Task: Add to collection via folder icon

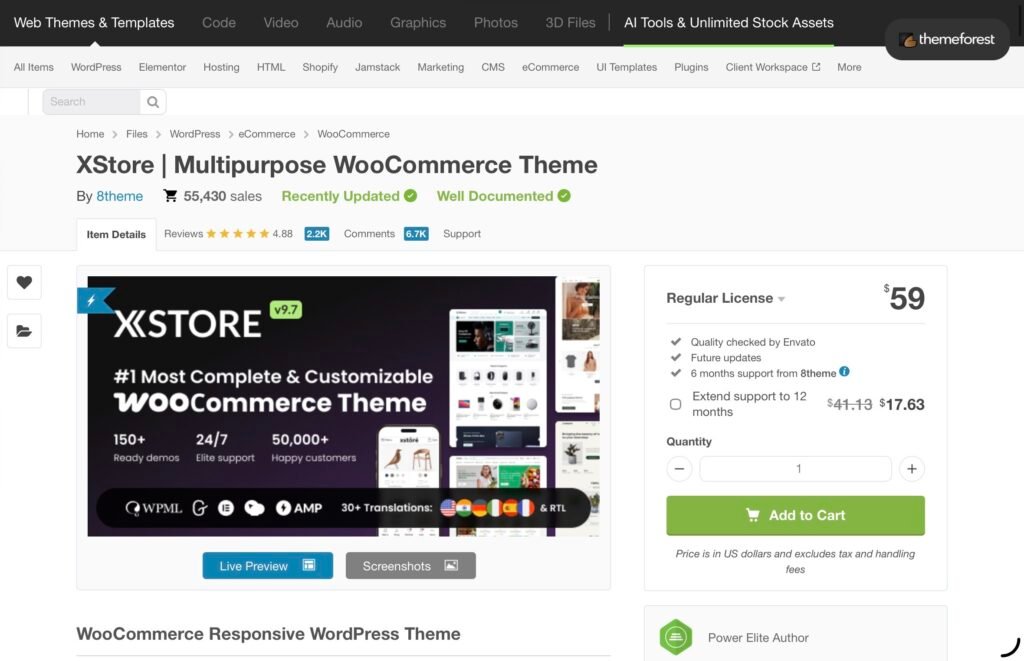Action: coord(24,330)
